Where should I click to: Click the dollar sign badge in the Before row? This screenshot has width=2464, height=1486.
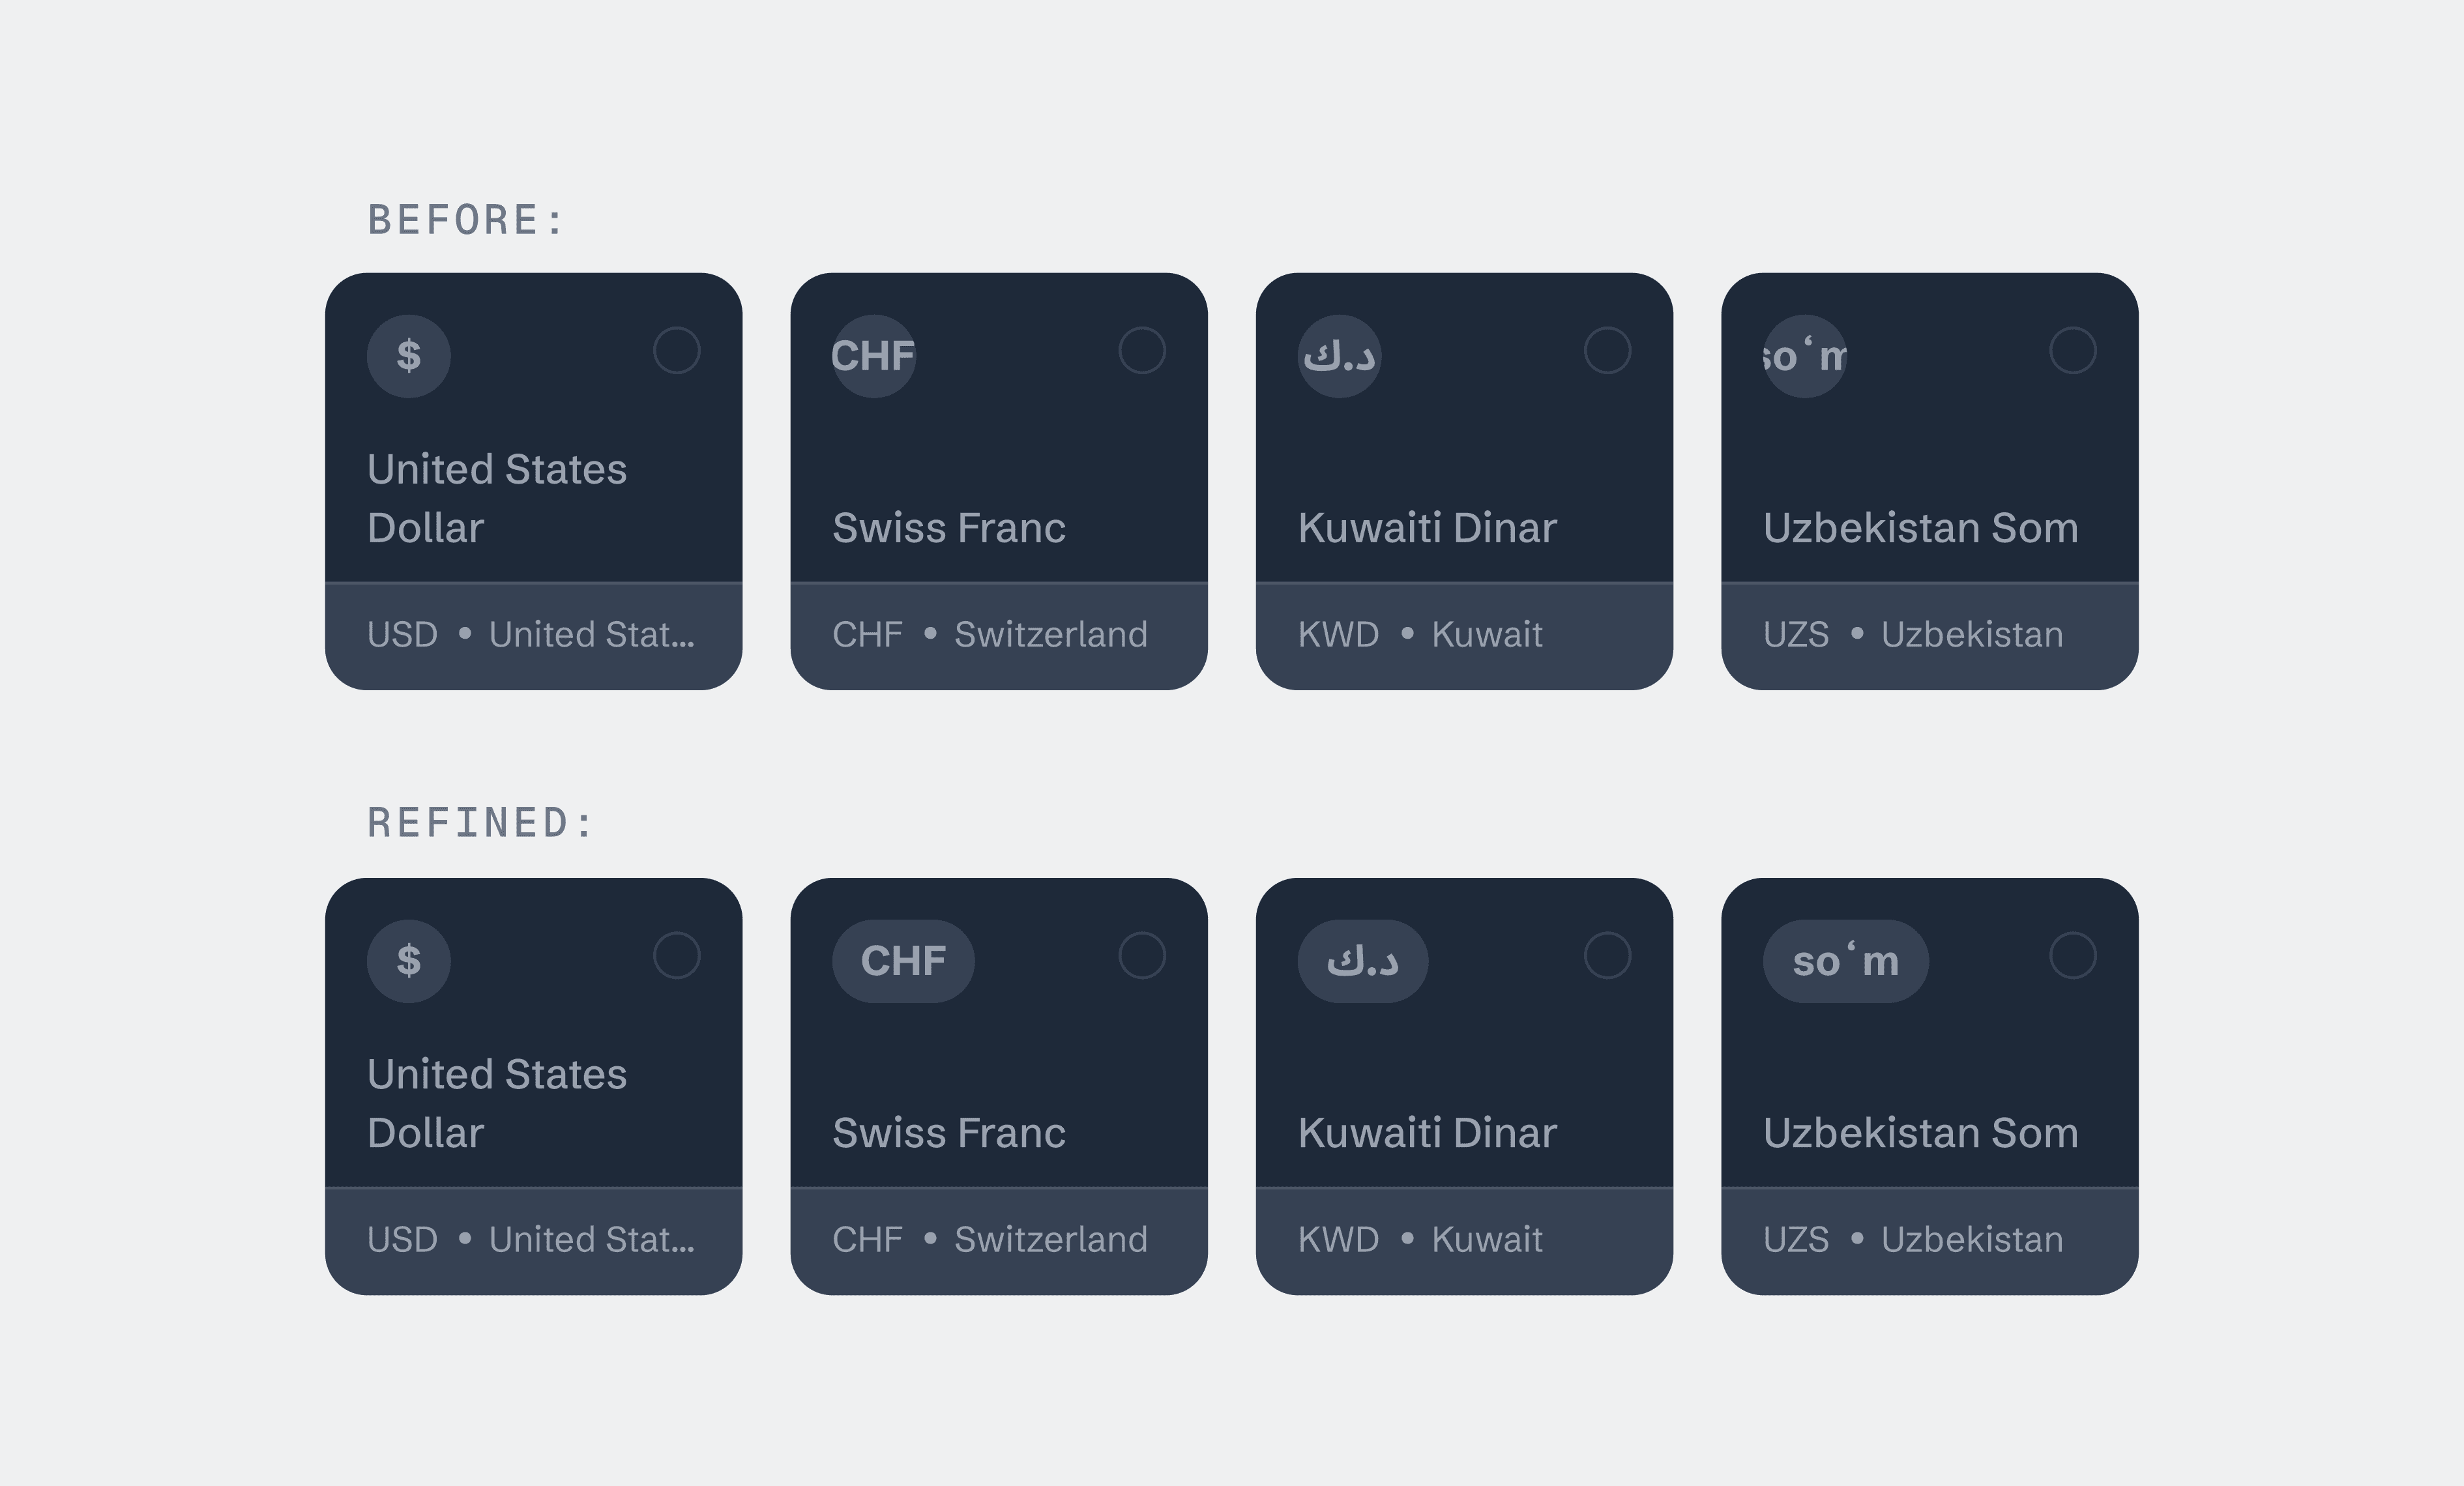pos(408,356)
